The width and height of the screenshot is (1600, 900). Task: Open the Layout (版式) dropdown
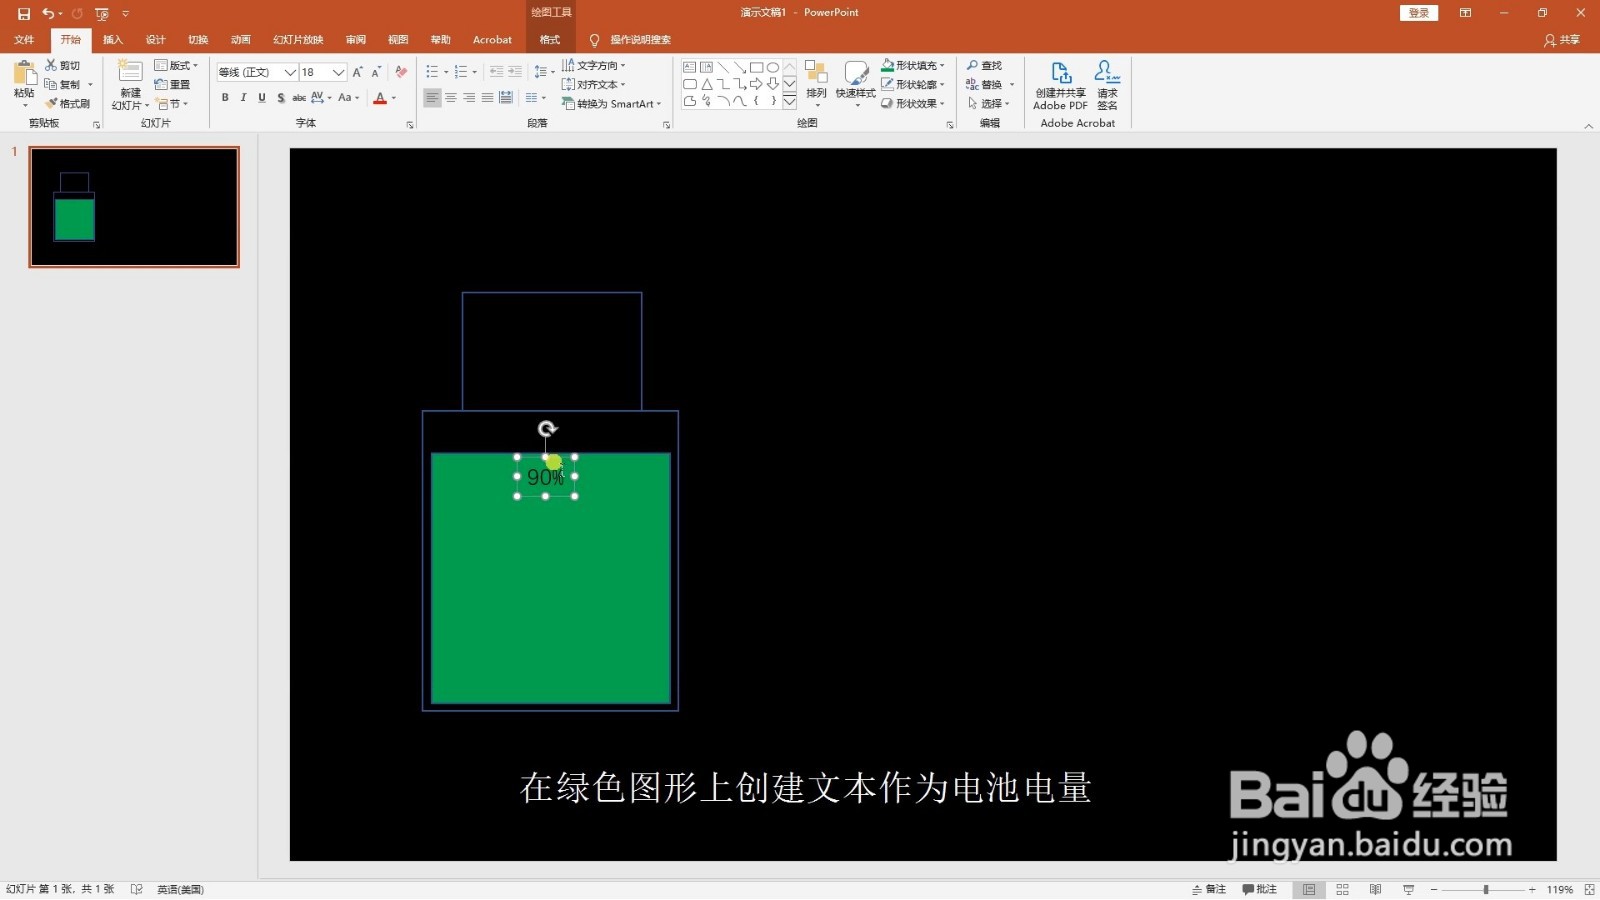176,65
